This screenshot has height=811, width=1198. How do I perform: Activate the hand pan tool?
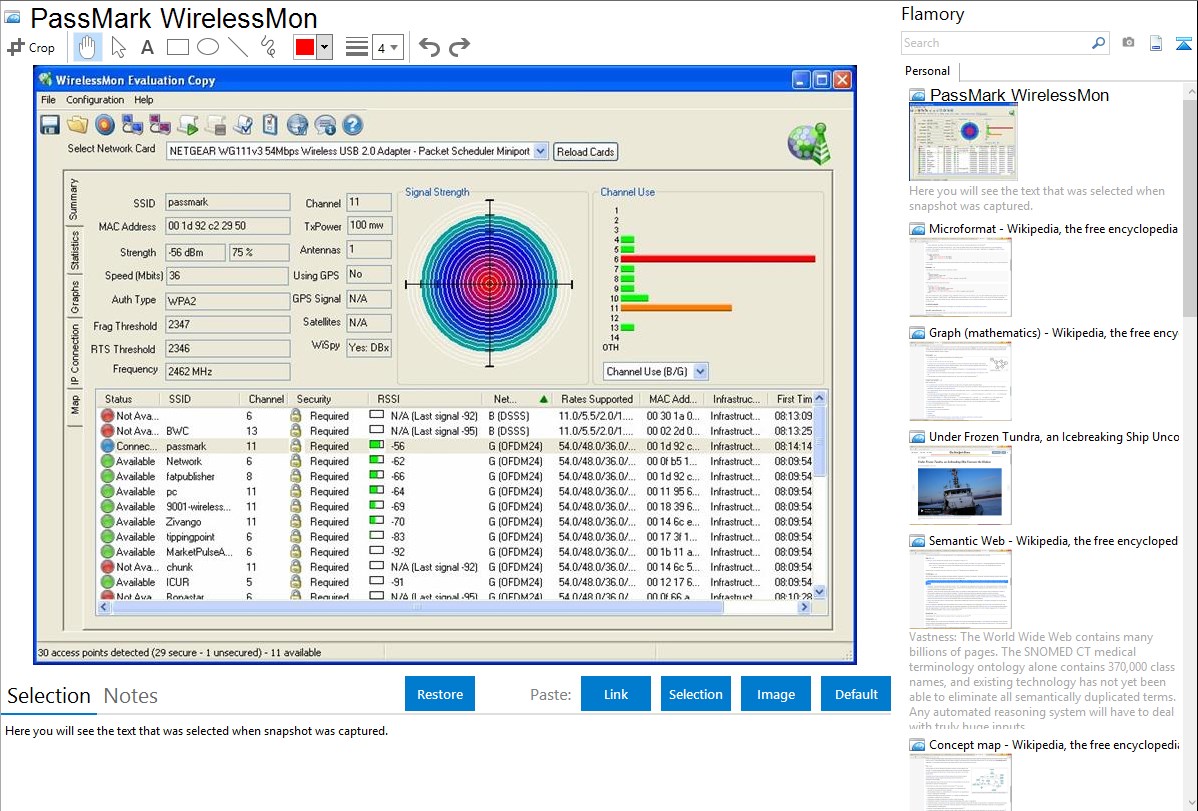(87, 47)
